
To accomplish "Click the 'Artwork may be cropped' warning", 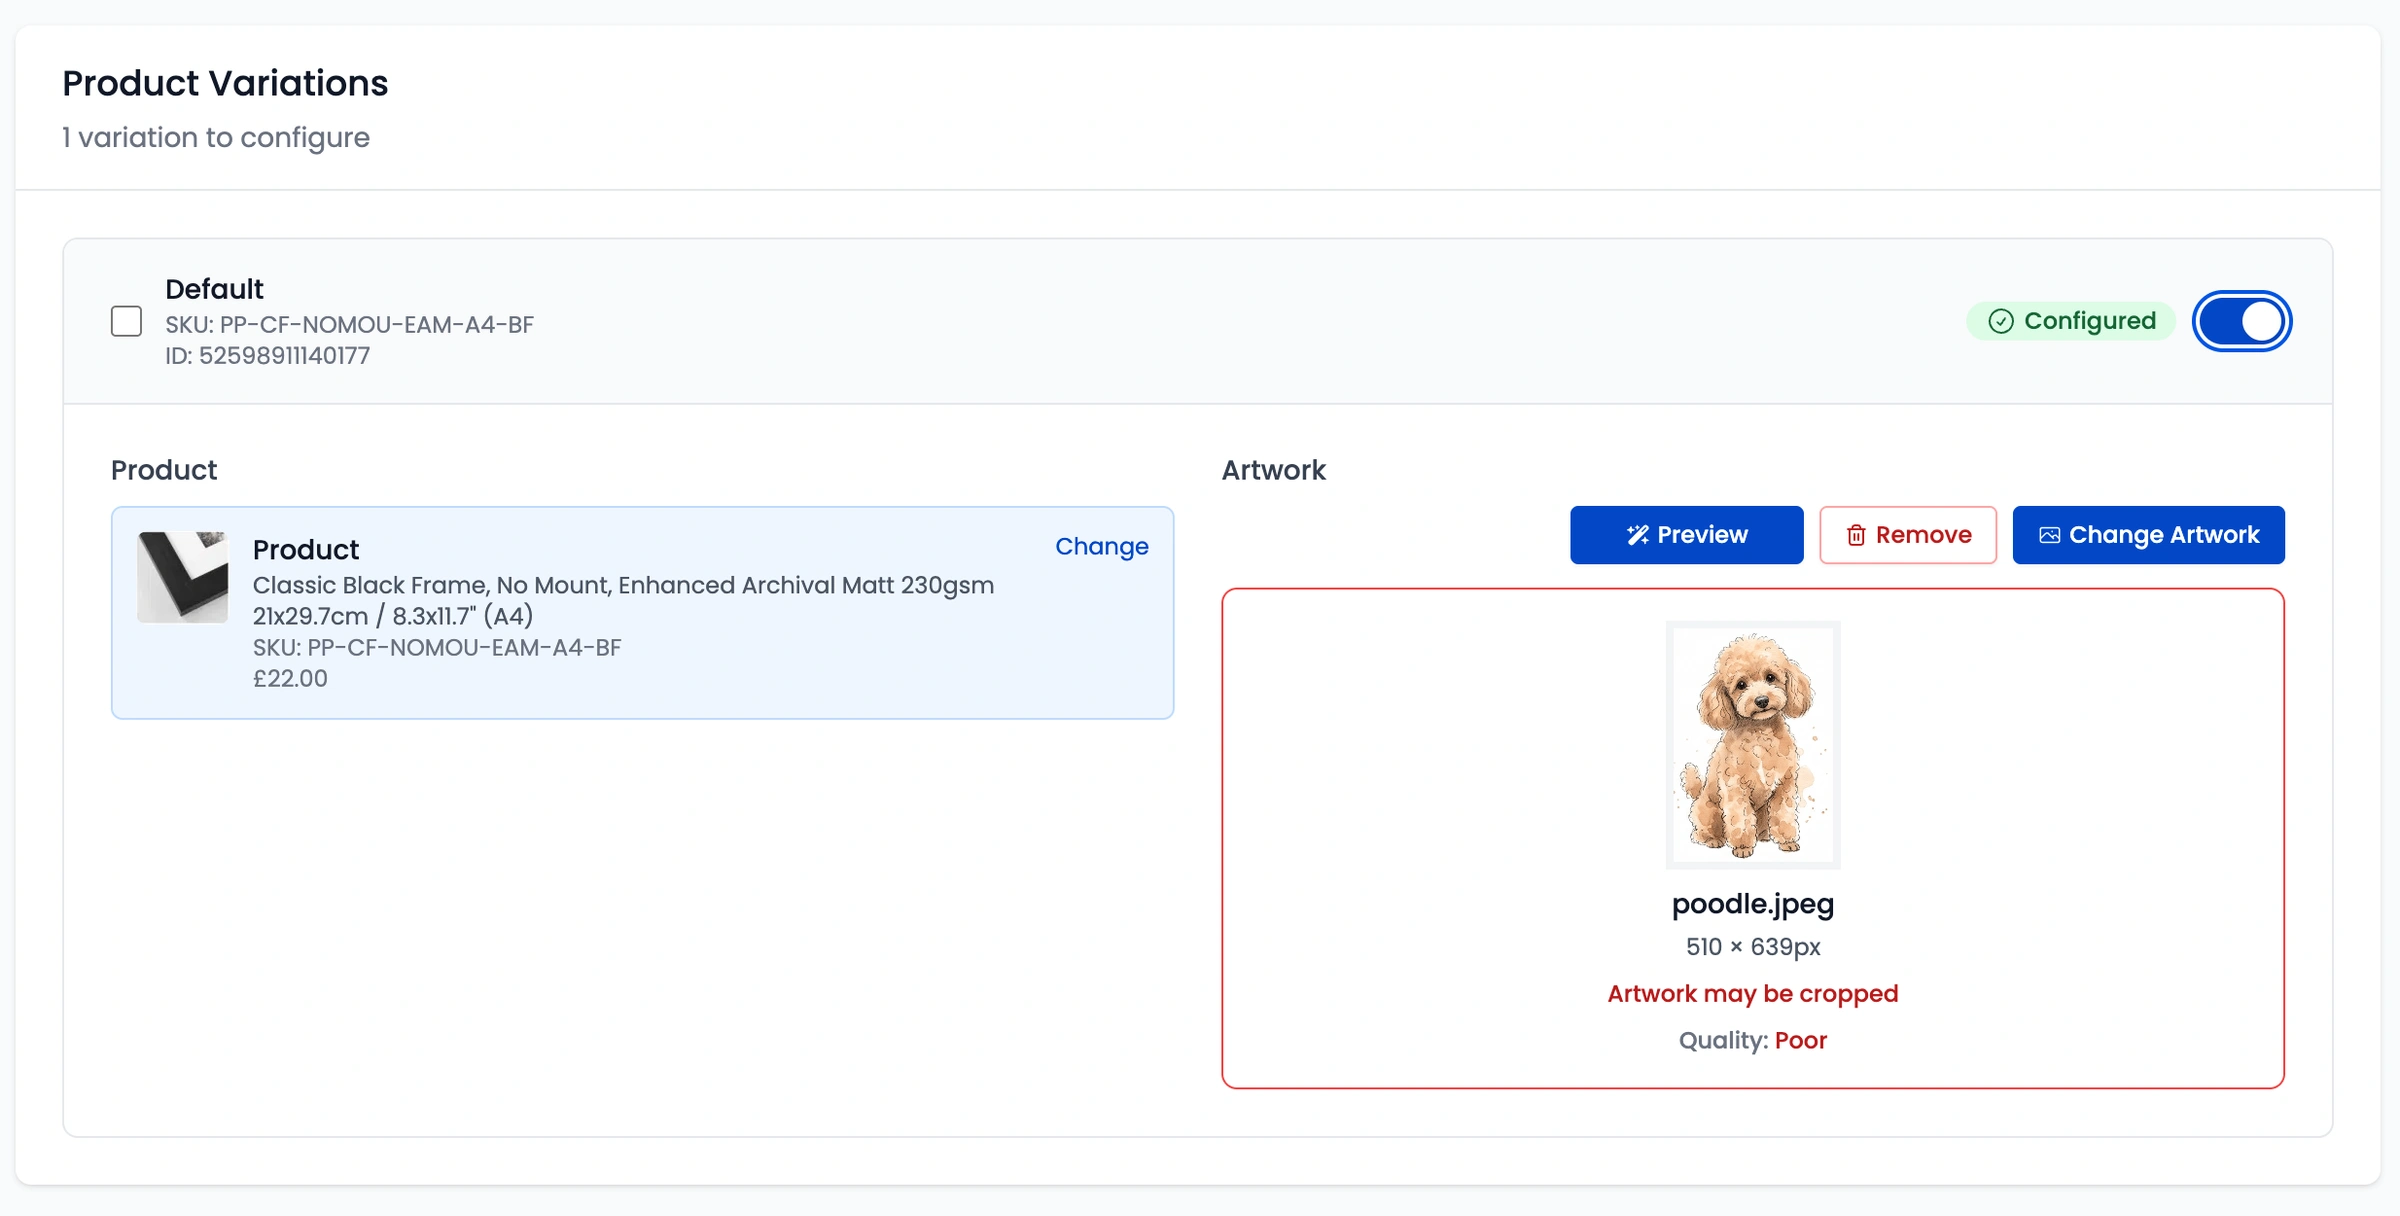I will (x=1753, y=994).
